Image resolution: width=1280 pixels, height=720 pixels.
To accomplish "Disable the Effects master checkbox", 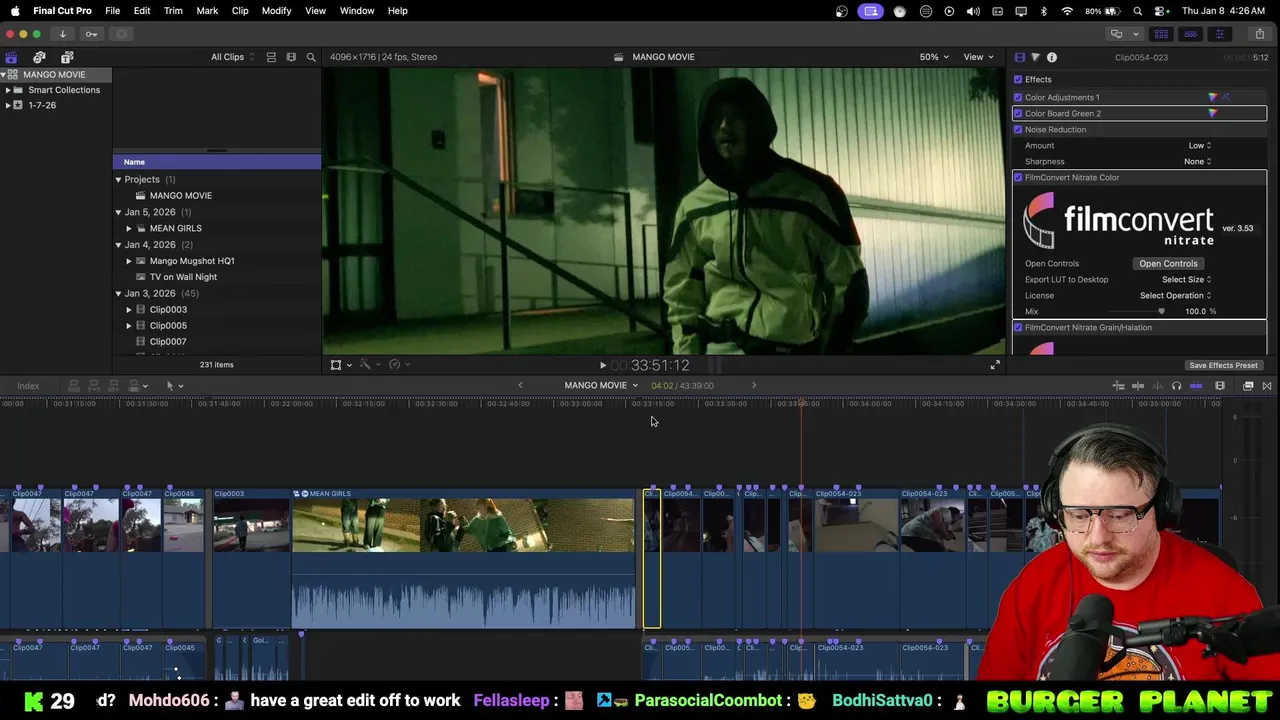I will (x=1018, y=80).
